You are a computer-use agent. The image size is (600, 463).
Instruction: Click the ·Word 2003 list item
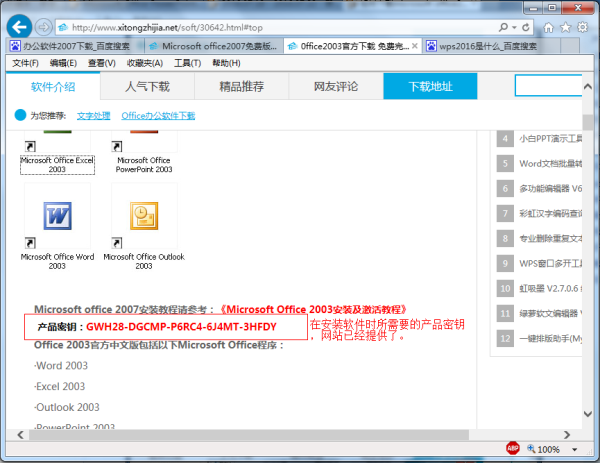click(61, 366)
